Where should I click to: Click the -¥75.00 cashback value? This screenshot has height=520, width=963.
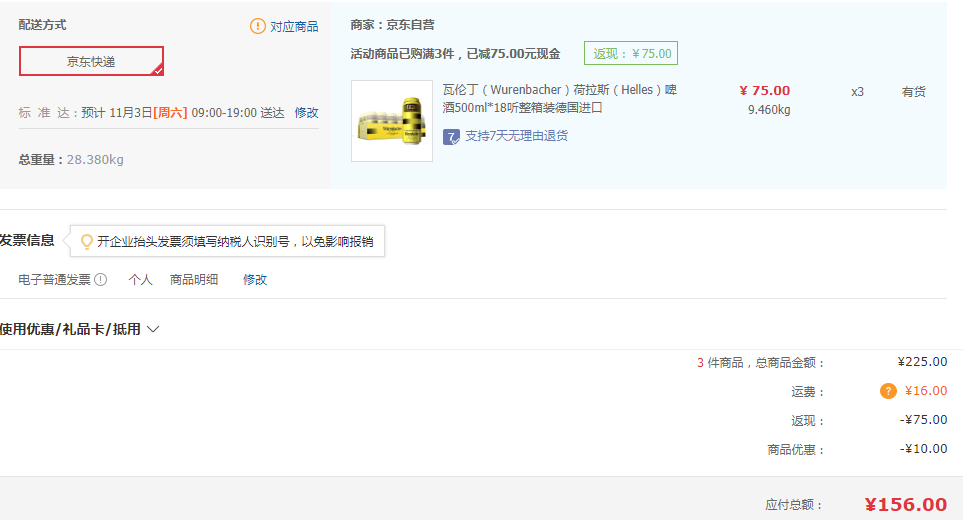(924, 419)
